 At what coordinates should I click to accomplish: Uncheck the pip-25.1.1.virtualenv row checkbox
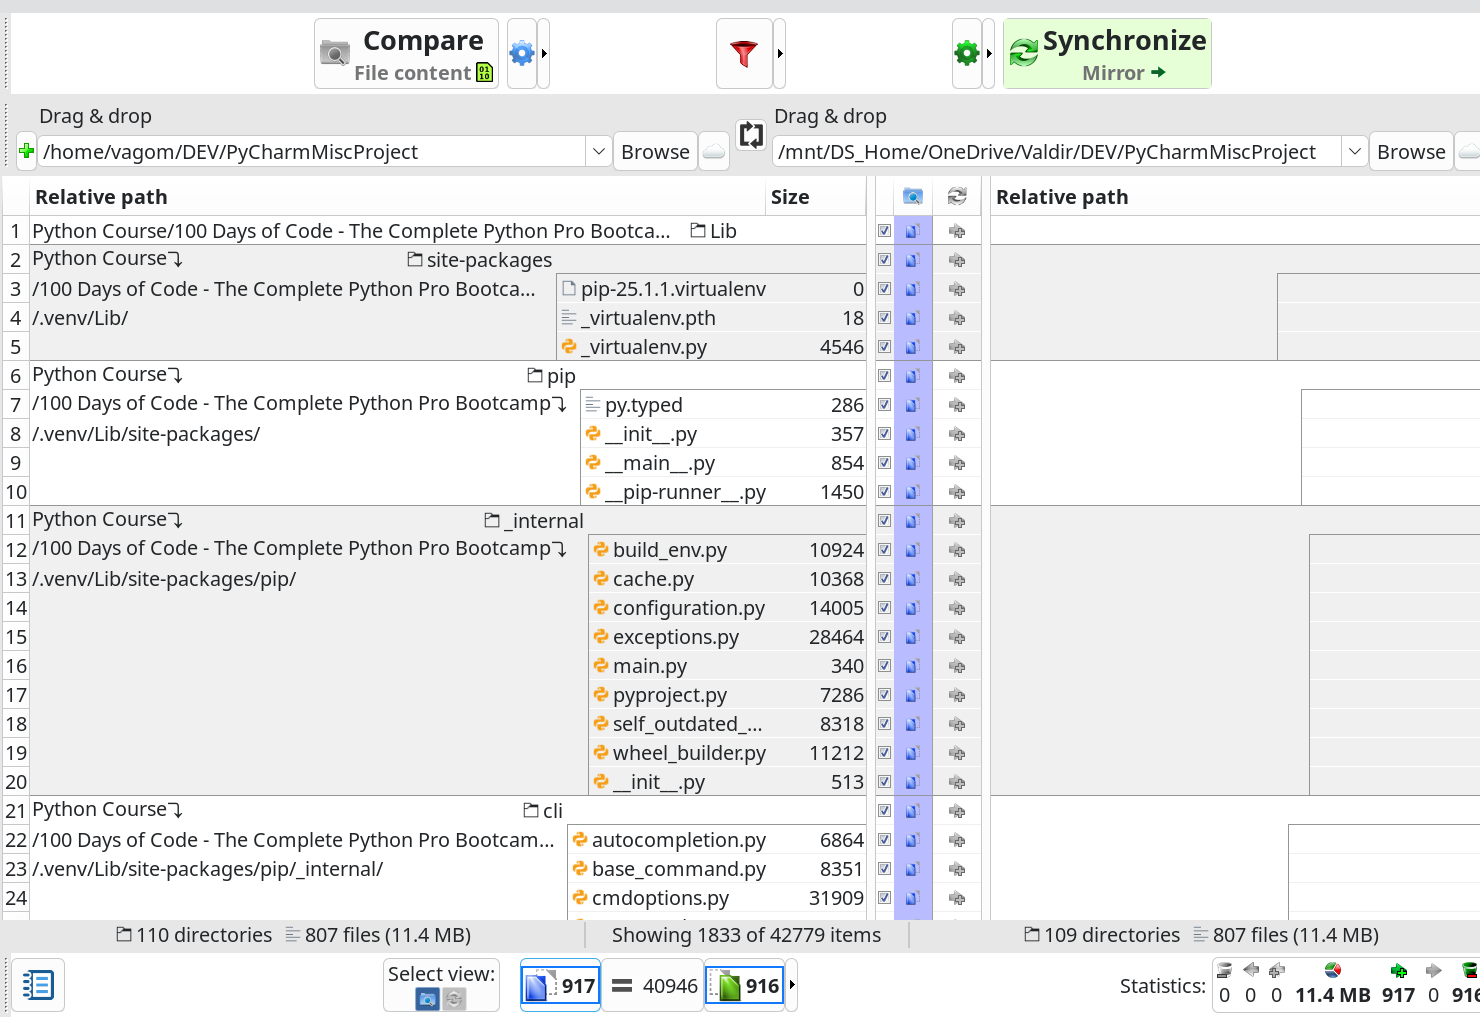884,289
